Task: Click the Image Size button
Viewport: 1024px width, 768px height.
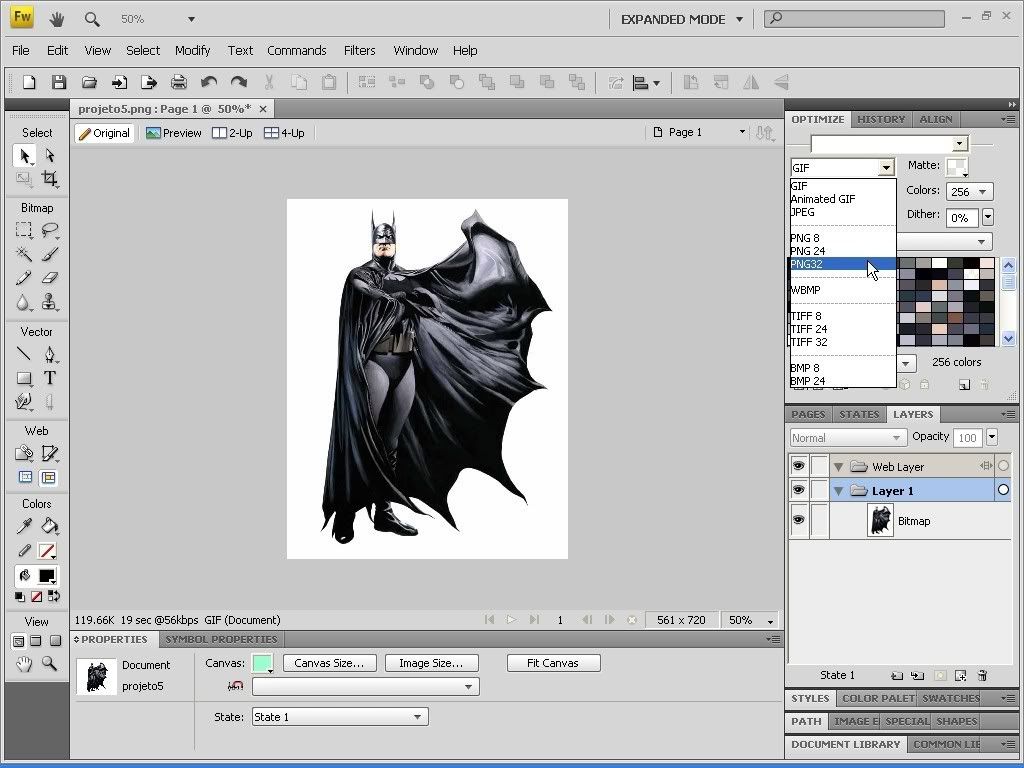Action: pos(431,663)
